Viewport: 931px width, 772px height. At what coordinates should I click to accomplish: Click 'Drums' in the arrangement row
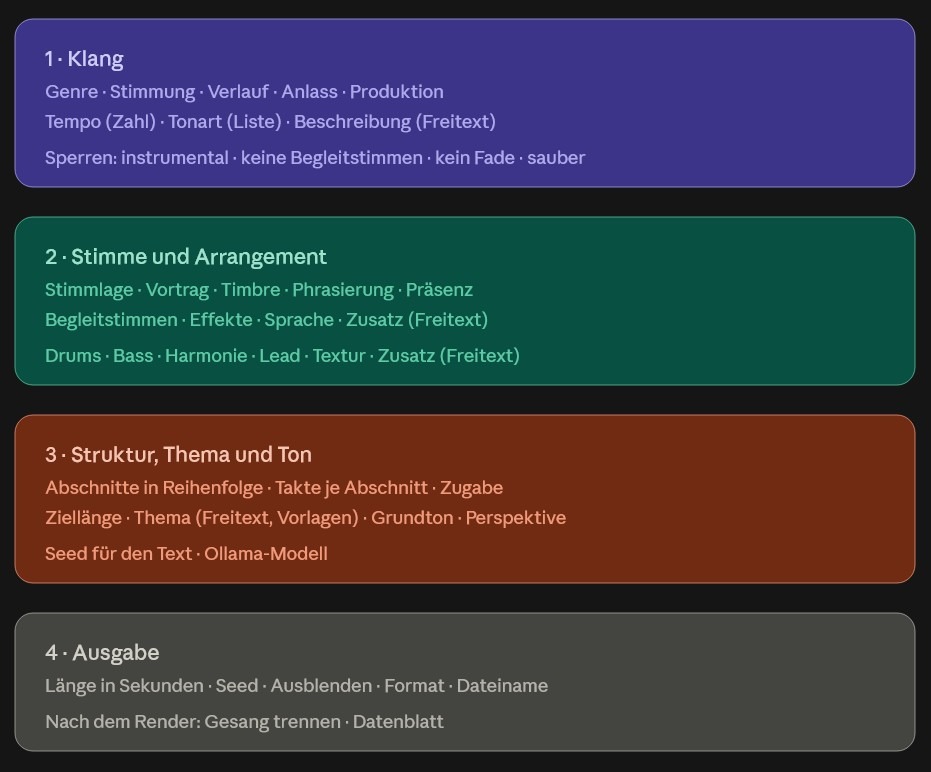73,355
